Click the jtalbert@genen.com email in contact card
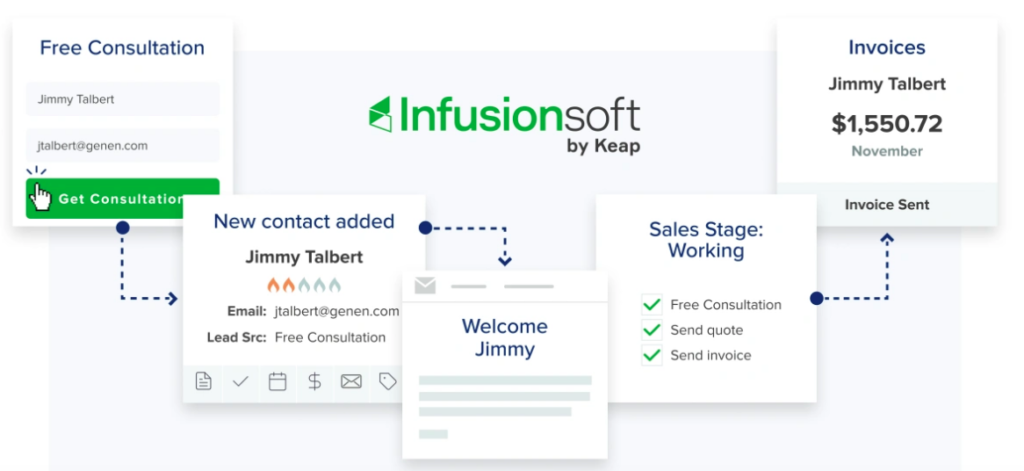Viewport: 1024px width, 471px height. [336, 311]
